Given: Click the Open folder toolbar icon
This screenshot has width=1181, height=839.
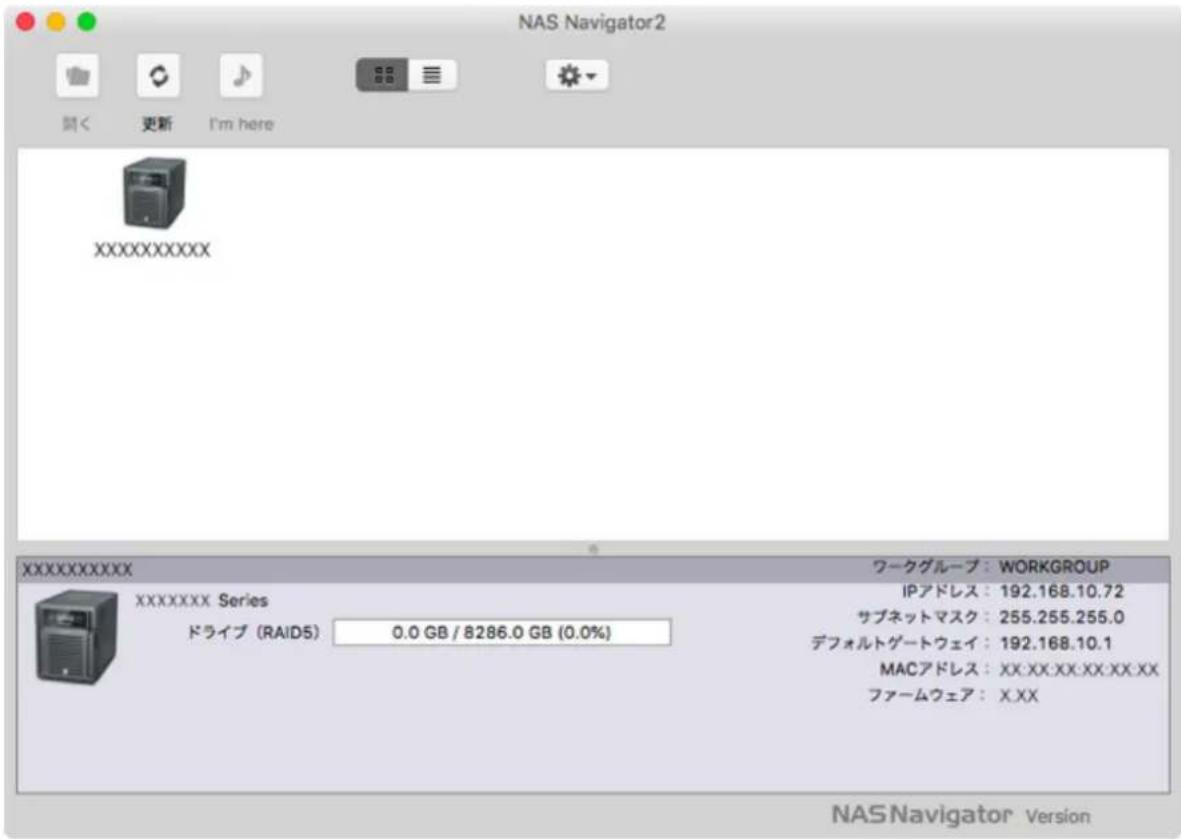Looking at the screenshot, I should click(x=78, y=75).
